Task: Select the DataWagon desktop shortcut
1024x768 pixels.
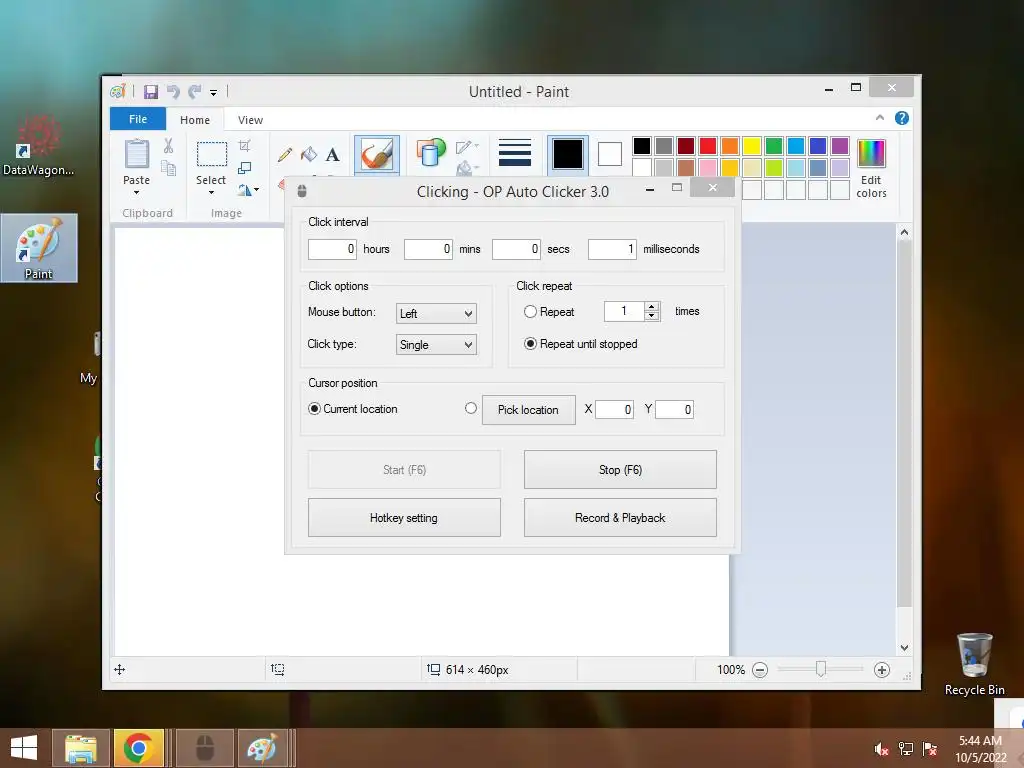Action: [x=39, y=145]
